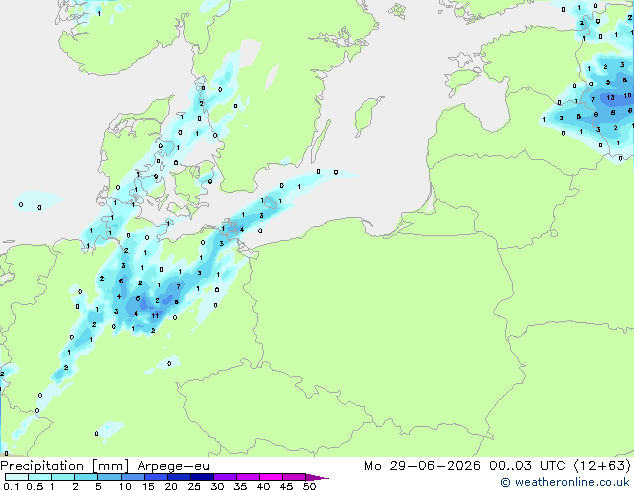634x490 pixels.
Task: Click the 'Precipitation [mm]' title text
Action: coord(65,466)
